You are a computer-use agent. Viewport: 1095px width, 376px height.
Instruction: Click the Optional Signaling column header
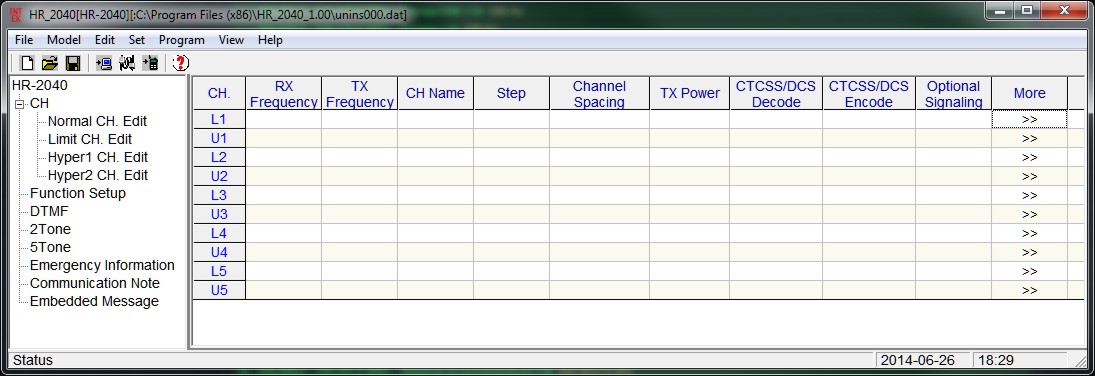pos(954,94)
